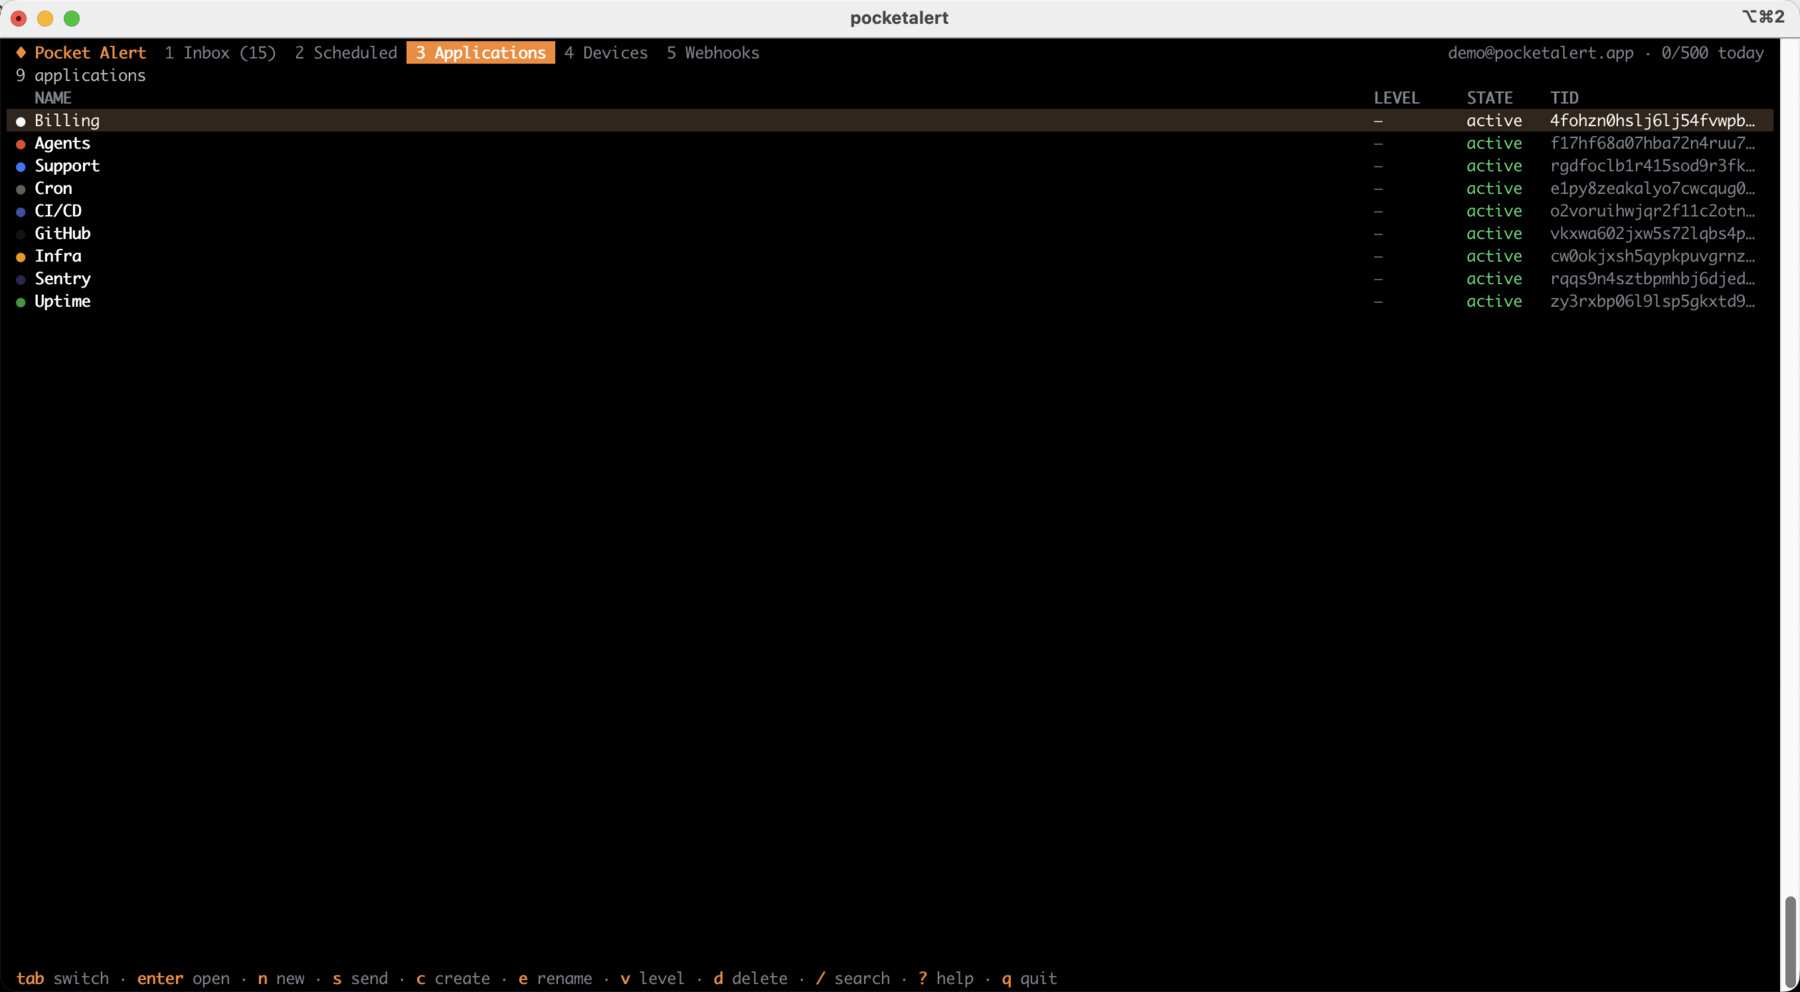The height and width of the screenshot is (992, 1800).
Task: Click the STATE column header
Action: coord(1489,98)
